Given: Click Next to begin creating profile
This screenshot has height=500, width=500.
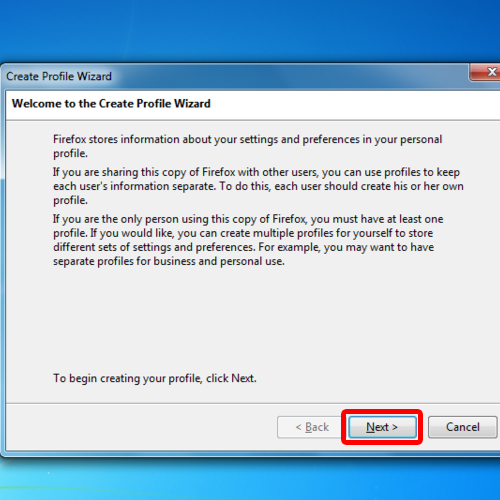Looking at the screenshot, I should click(x=382, y=427).
